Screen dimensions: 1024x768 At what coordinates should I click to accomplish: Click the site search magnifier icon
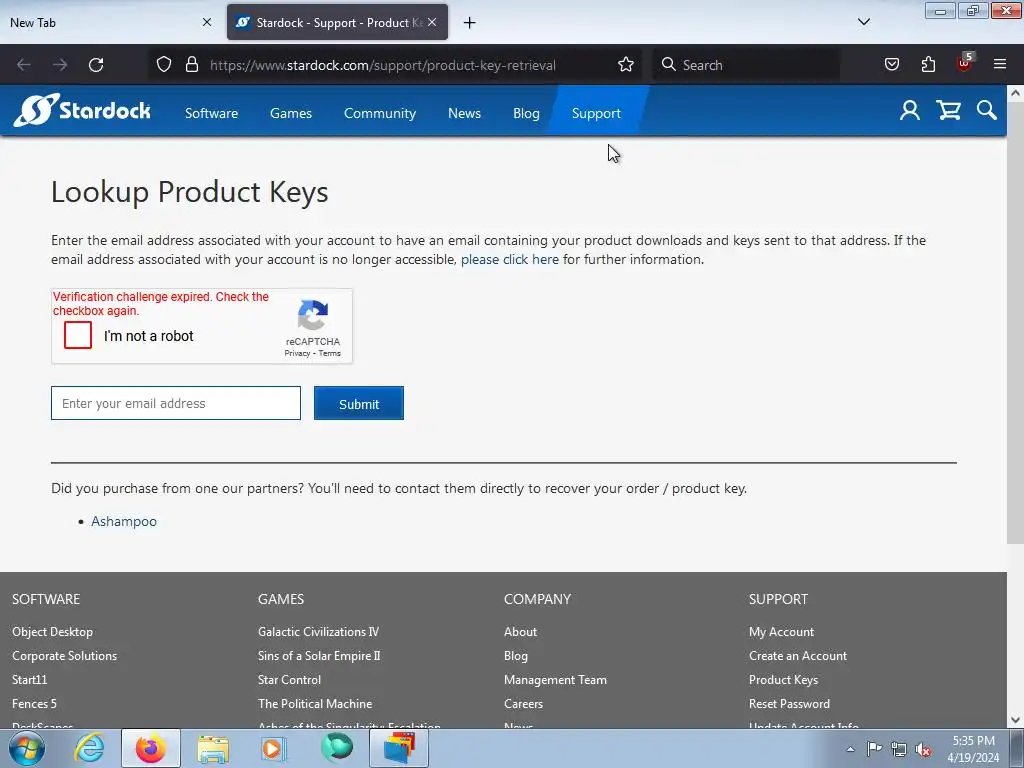point(987,110)
